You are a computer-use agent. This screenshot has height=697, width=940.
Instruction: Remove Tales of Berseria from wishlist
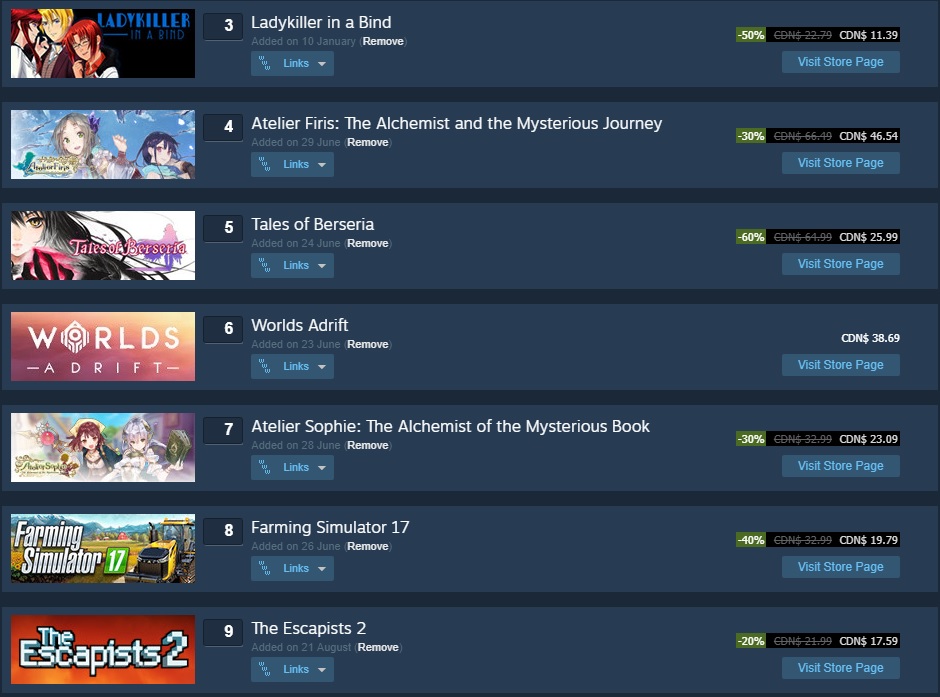(x=367, y=243)
